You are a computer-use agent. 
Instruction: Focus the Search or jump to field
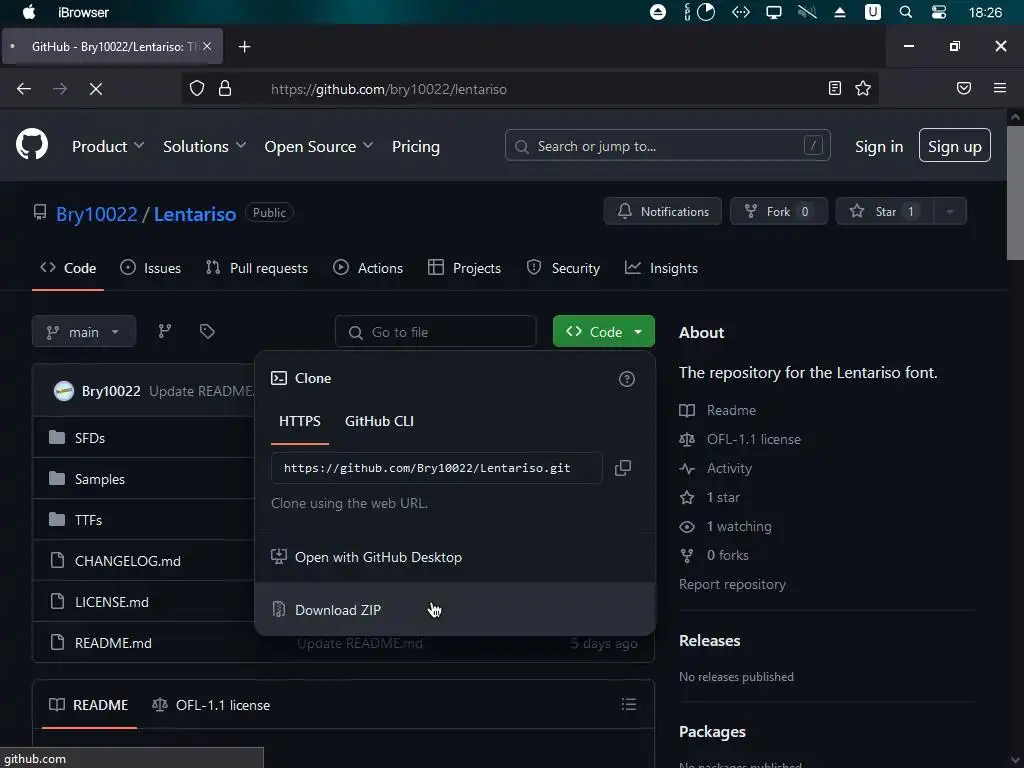(667, 146)
